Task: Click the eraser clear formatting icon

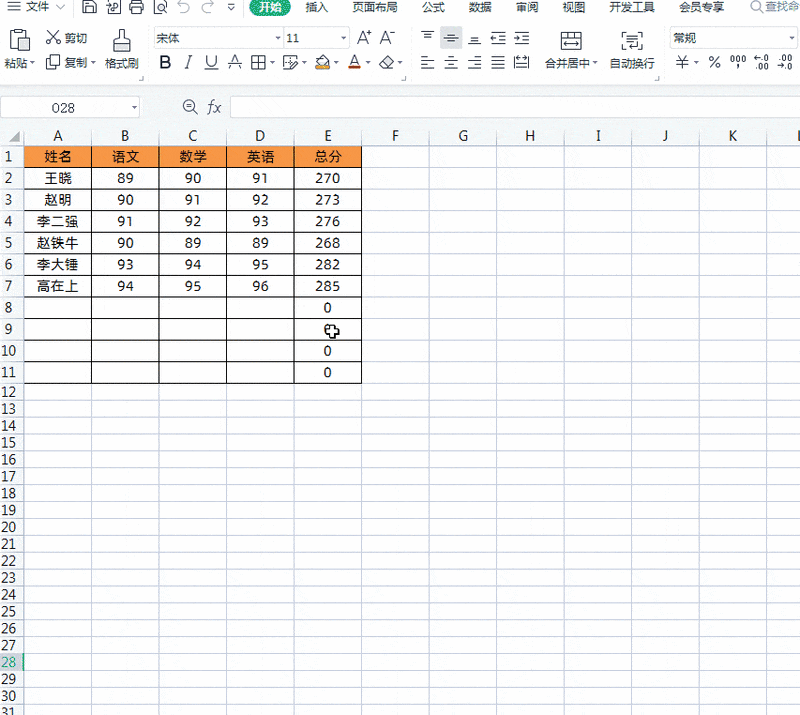Action: pos(387,62)
